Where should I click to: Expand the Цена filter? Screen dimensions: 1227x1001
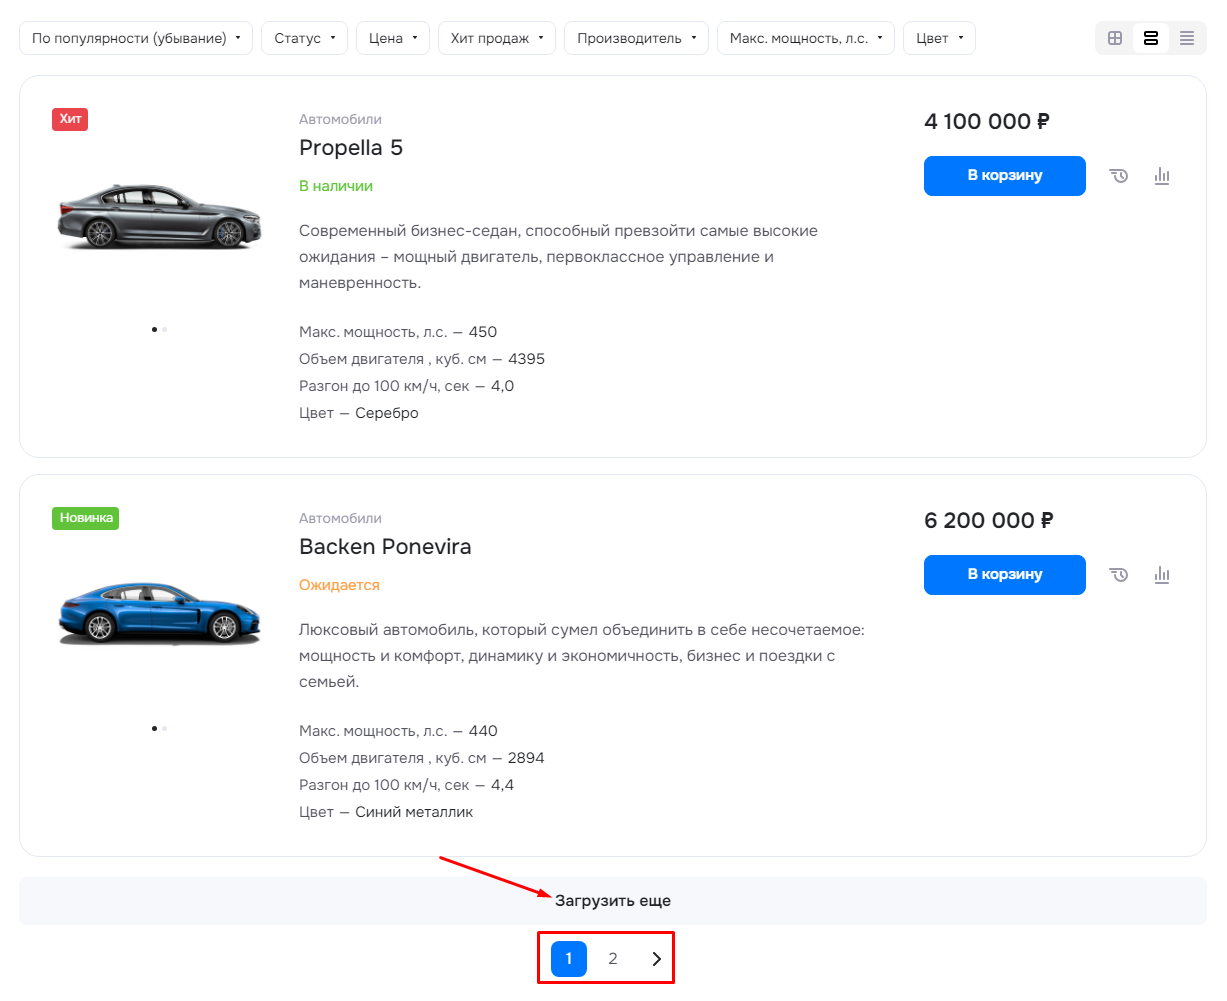pyautogui.click(x=393, y=38)
